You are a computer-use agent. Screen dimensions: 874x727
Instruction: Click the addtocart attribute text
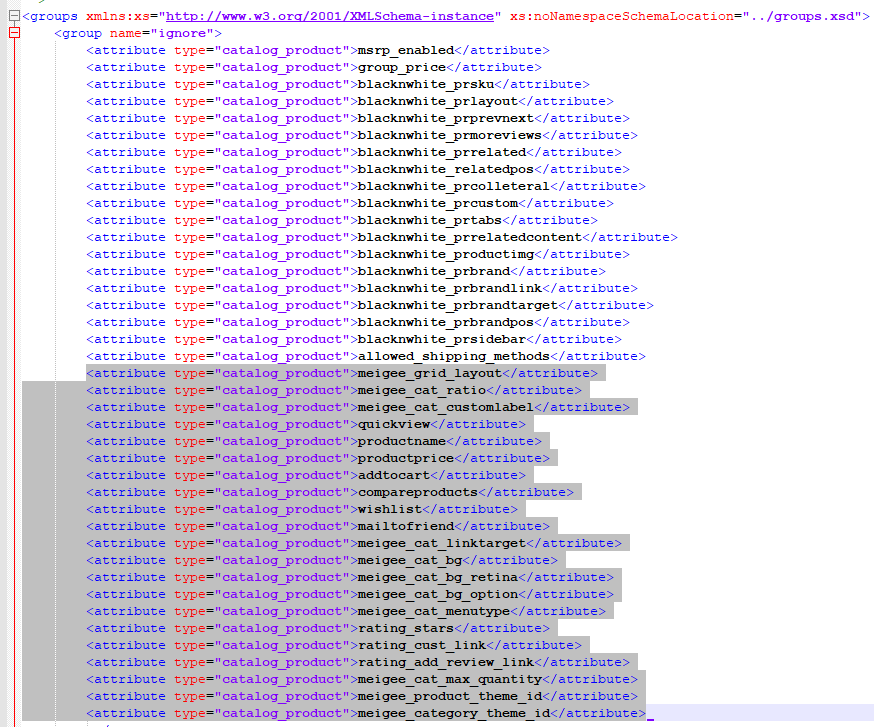[x=394, y=476]
